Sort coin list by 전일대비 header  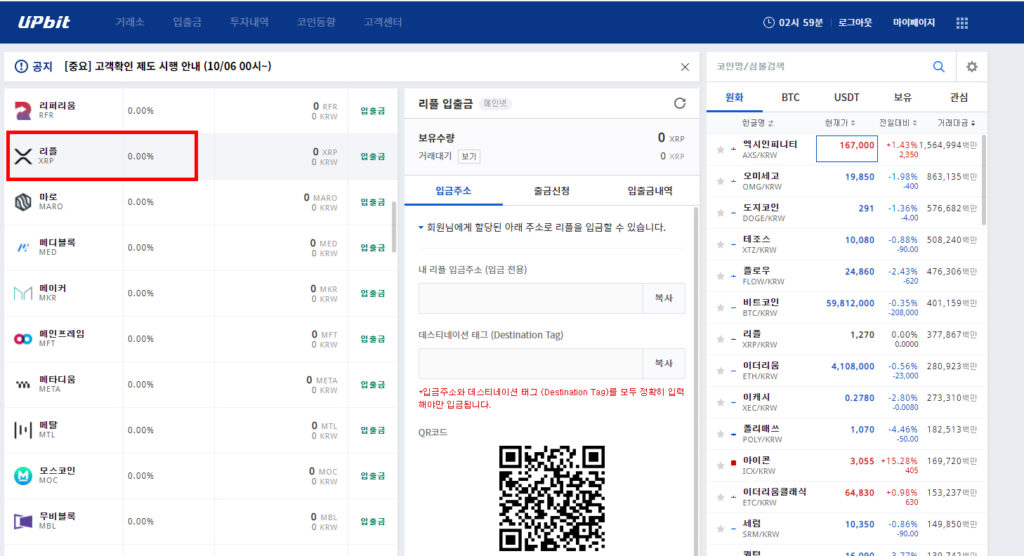(898, 123)
